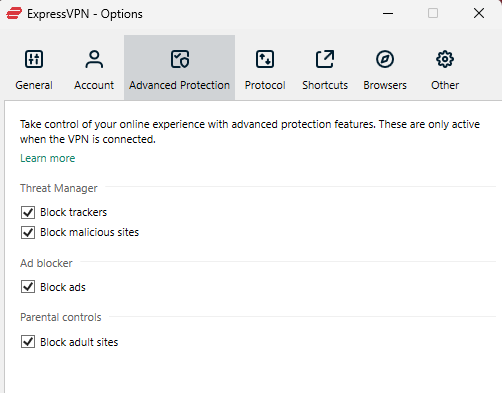
Task: Select the Advanced Protection shield icon tab
Action: [x=179, y=68]
